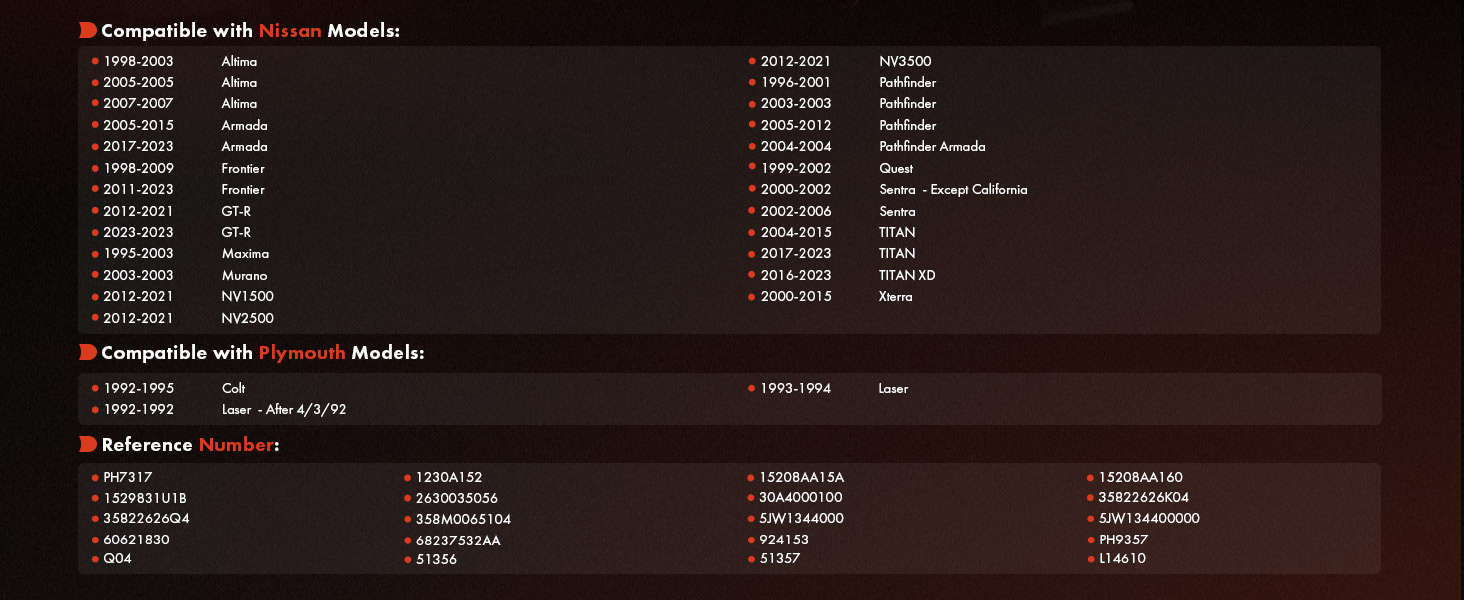Viewport: 1464px width, 600px height.
Task: Select the 'Compatible with Nissan Models' heading
Action: 250,31
